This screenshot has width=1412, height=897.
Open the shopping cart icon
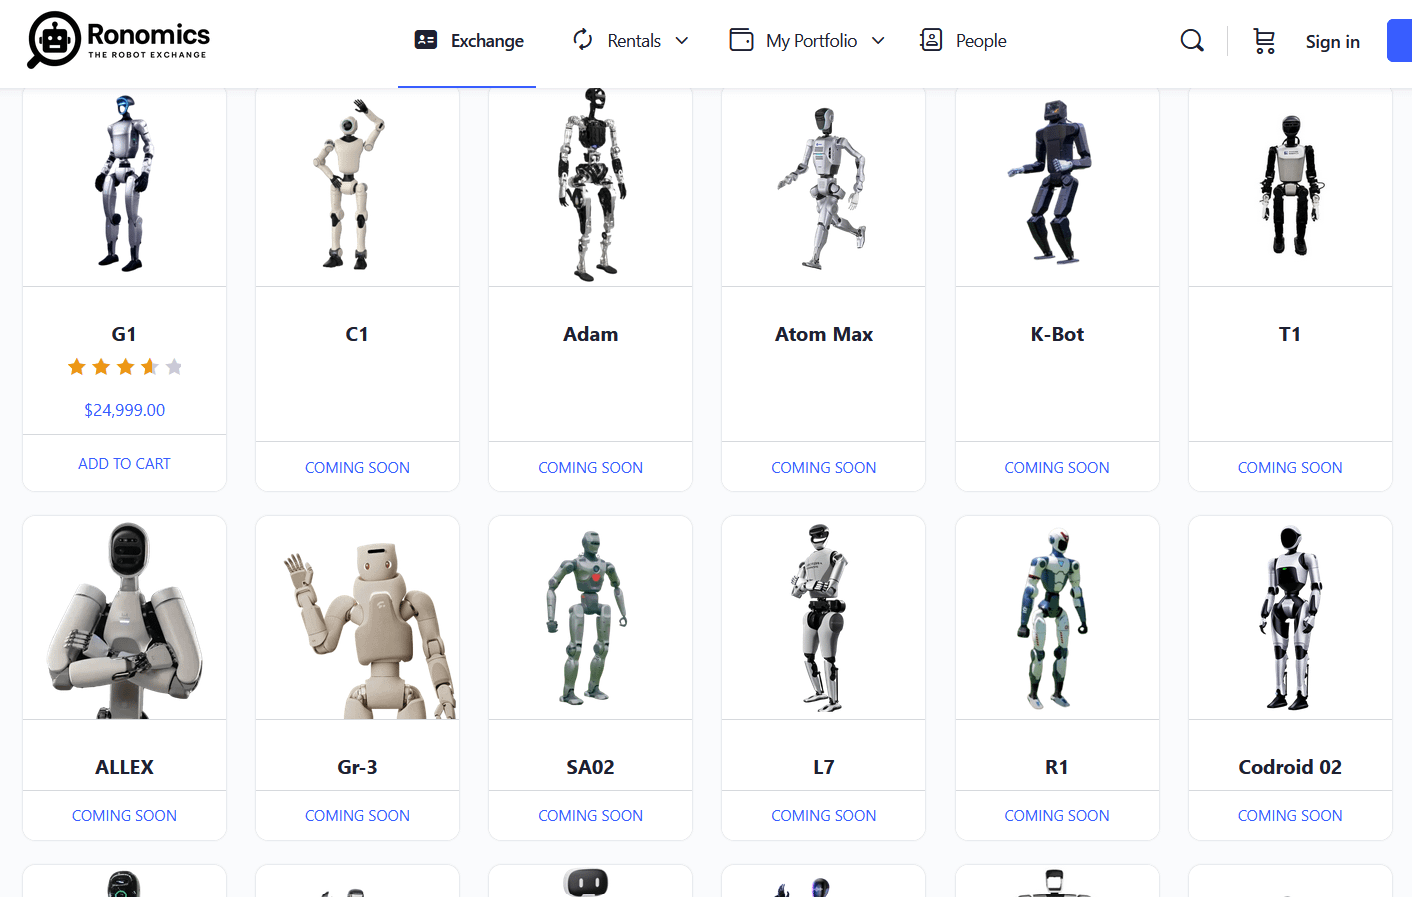pyautogui.click(x=1264, y=41)
